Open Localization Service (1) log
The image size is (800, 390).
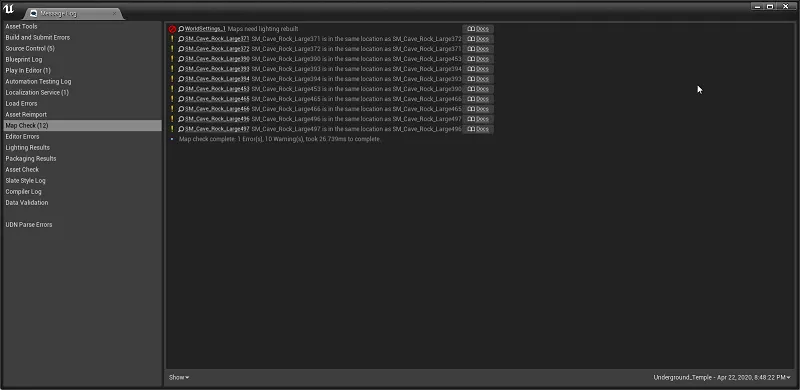(82, 92)
